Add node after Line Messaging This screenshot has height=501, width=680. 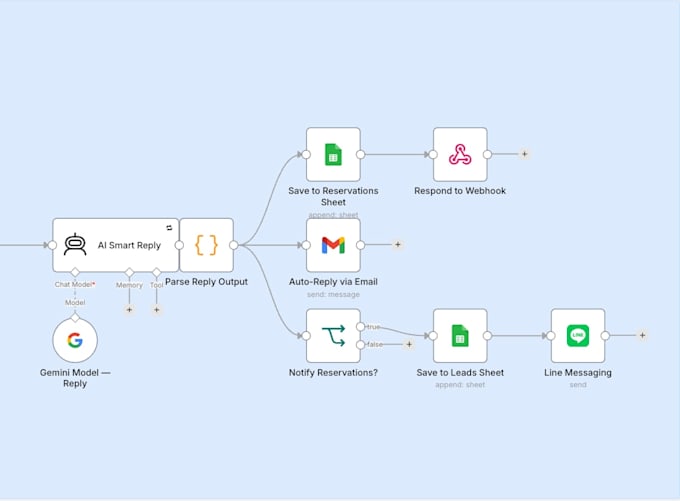642,335
